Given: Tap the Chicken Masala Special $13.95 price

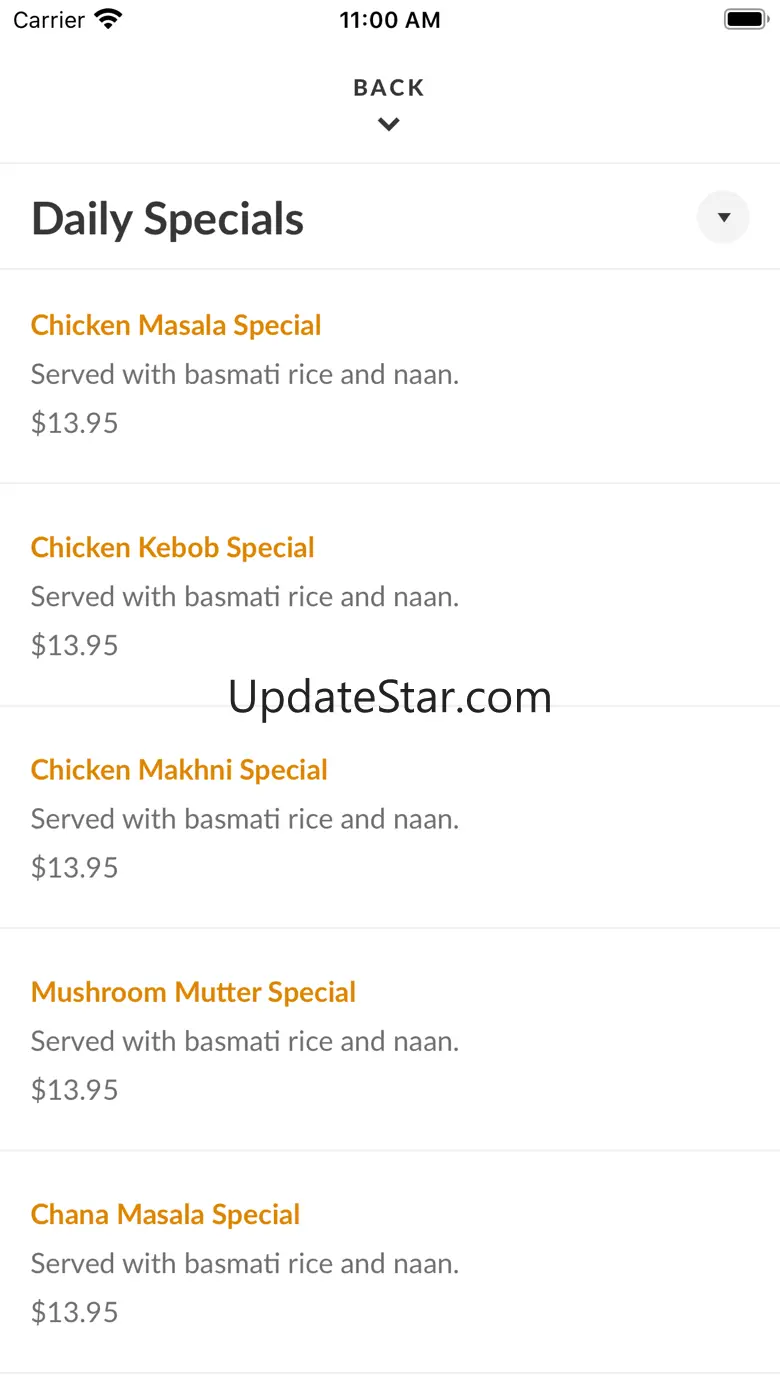Looking at the screenshot, I should (x=75, y=423).
